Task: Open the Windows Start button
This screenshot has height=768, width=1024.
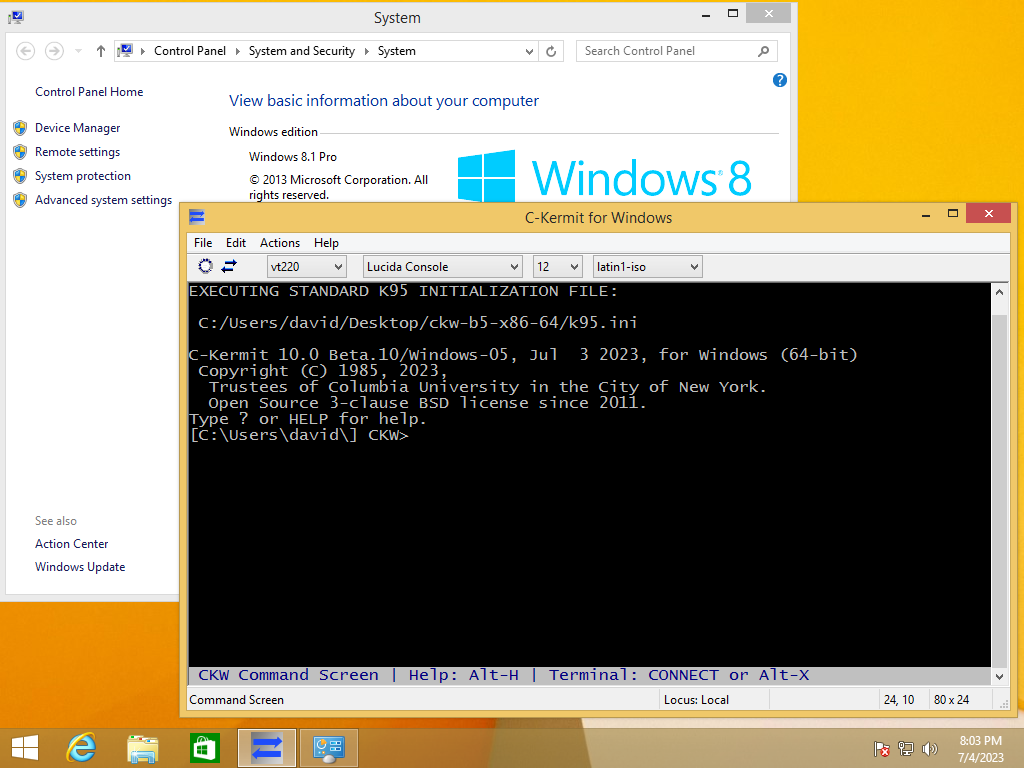Action: tap(25, 747)
